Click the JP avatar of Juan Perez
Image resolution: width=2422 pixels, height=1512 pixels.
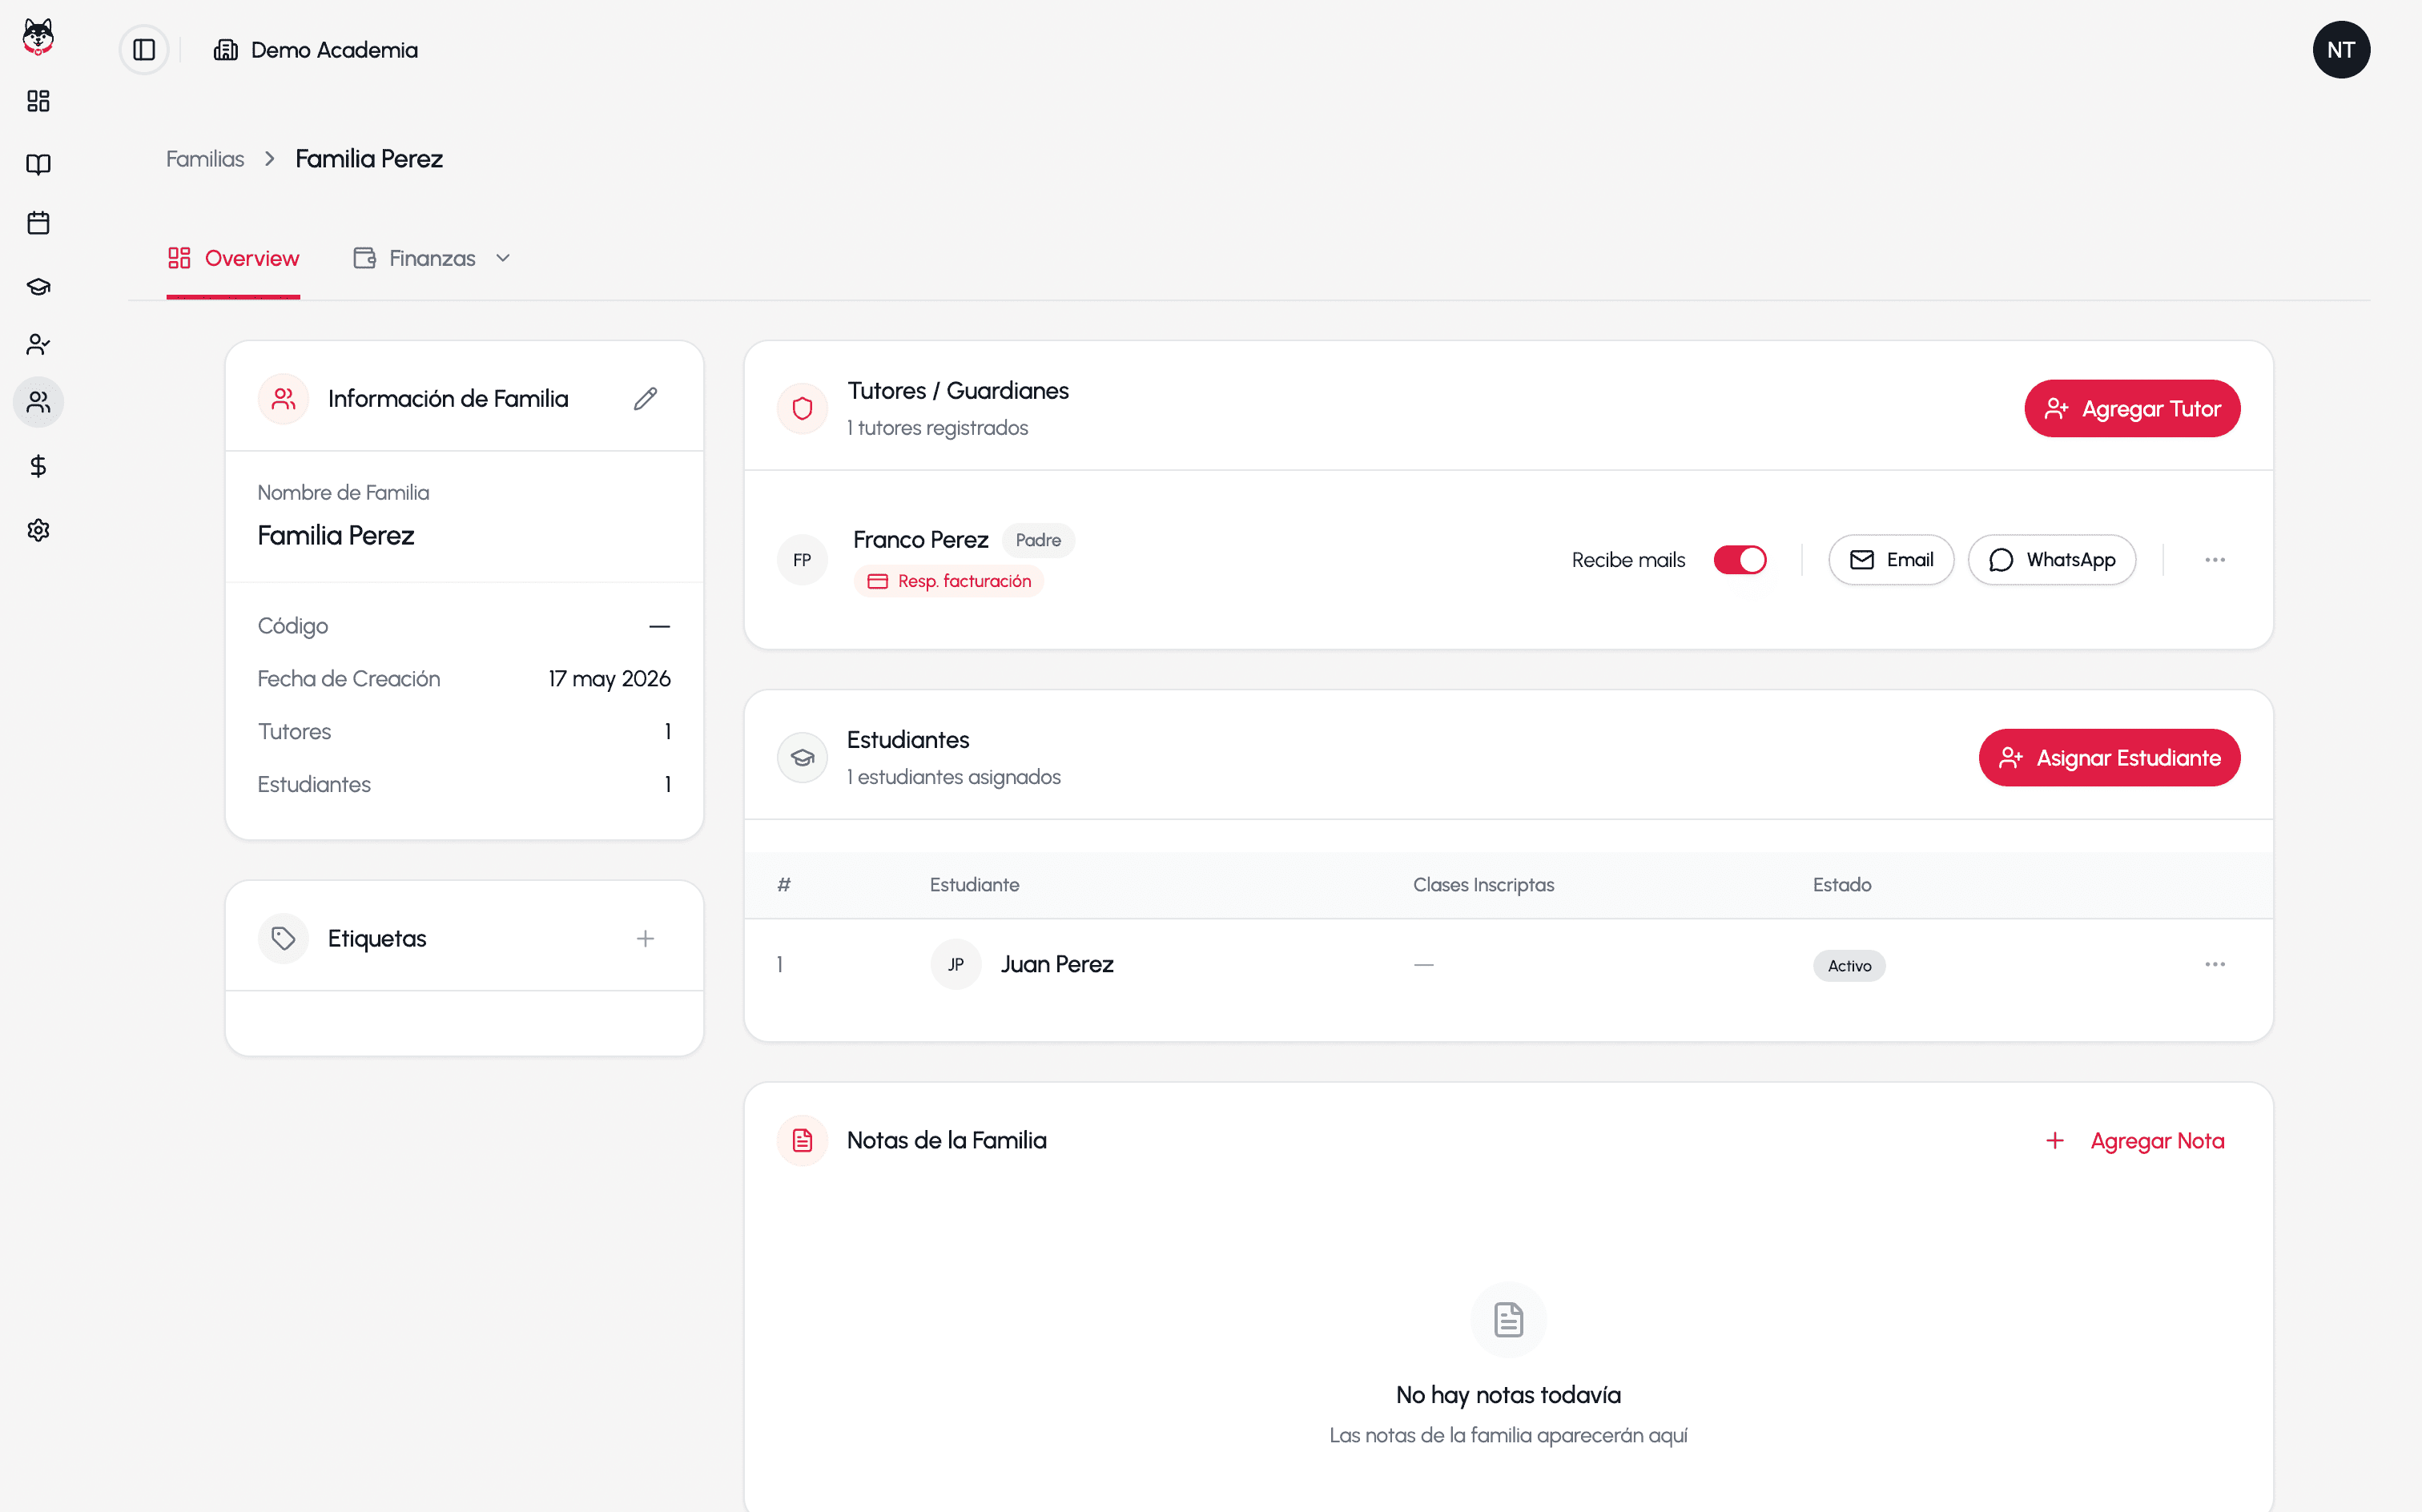tap(955, 965)
